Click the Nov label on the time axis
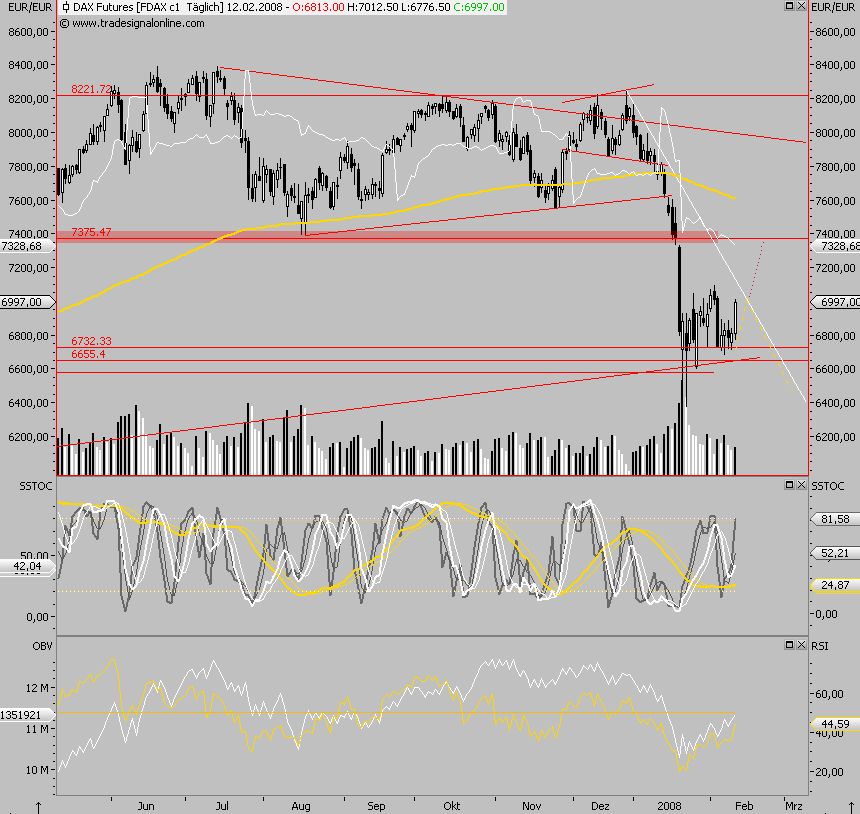The width and height of the screenshot is (860, 814). (x=531, y=806)
